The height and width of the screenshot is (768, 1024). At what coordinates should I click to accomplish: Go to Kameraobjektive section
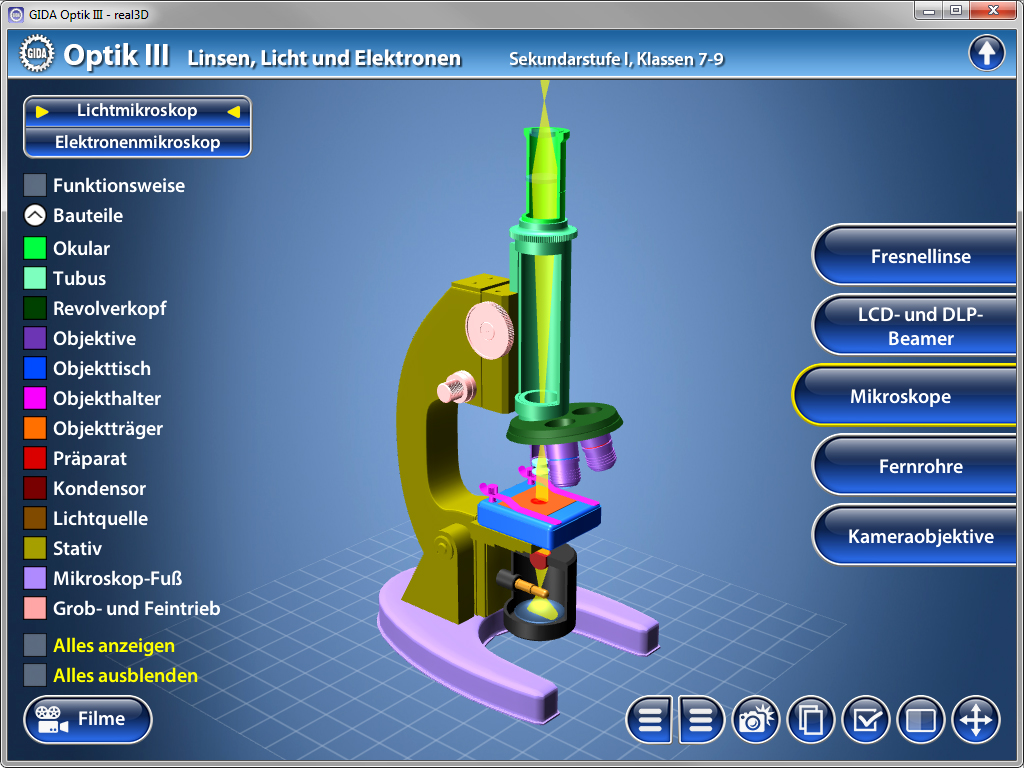(920, 536)
